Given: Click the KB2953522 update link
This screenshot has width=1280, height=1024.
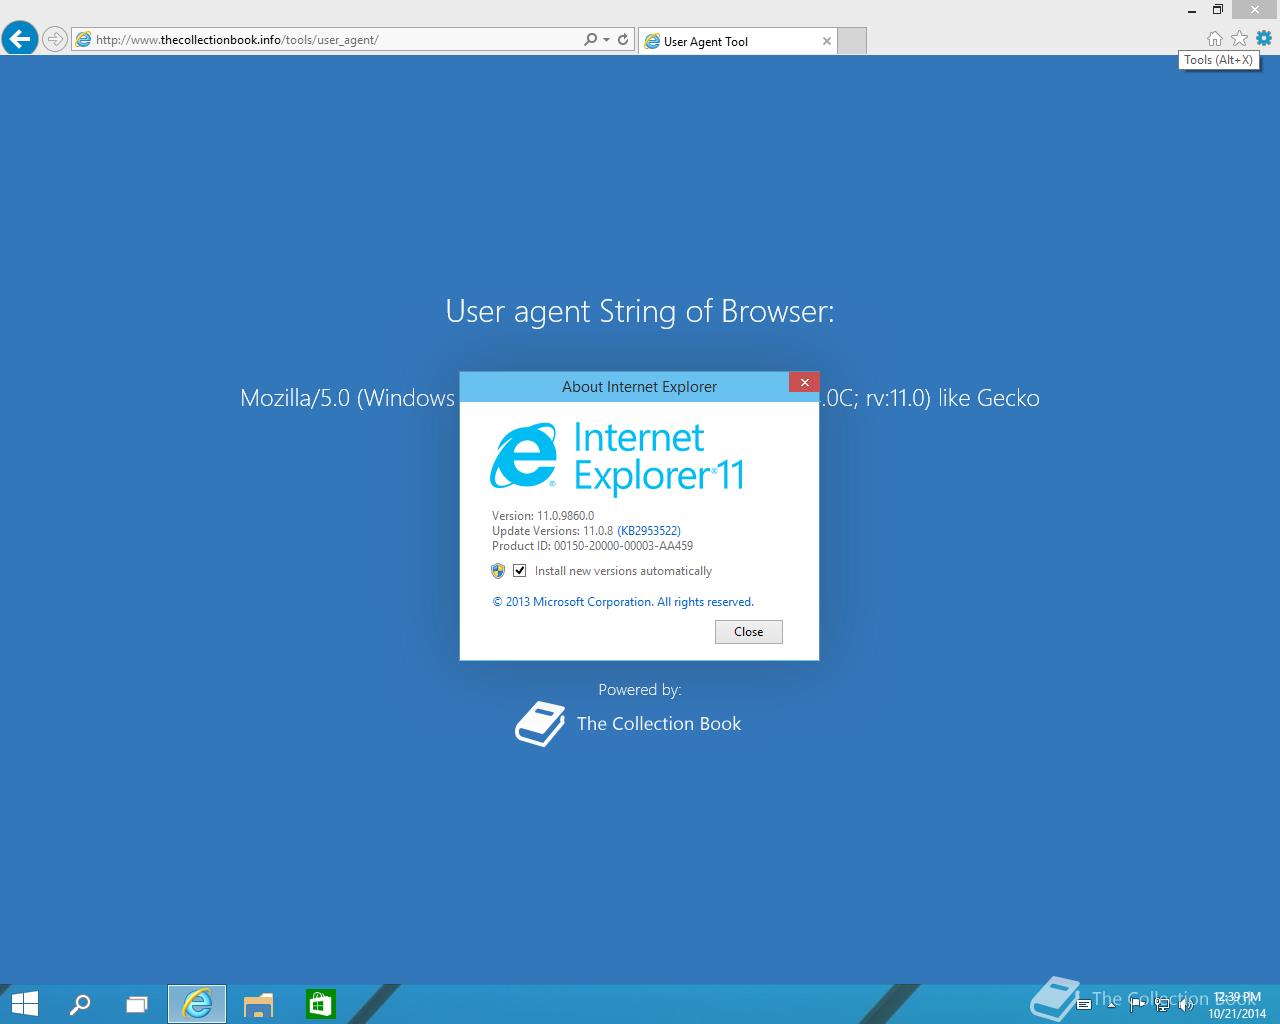Looking at the screenshot, I should click(649, 531).
